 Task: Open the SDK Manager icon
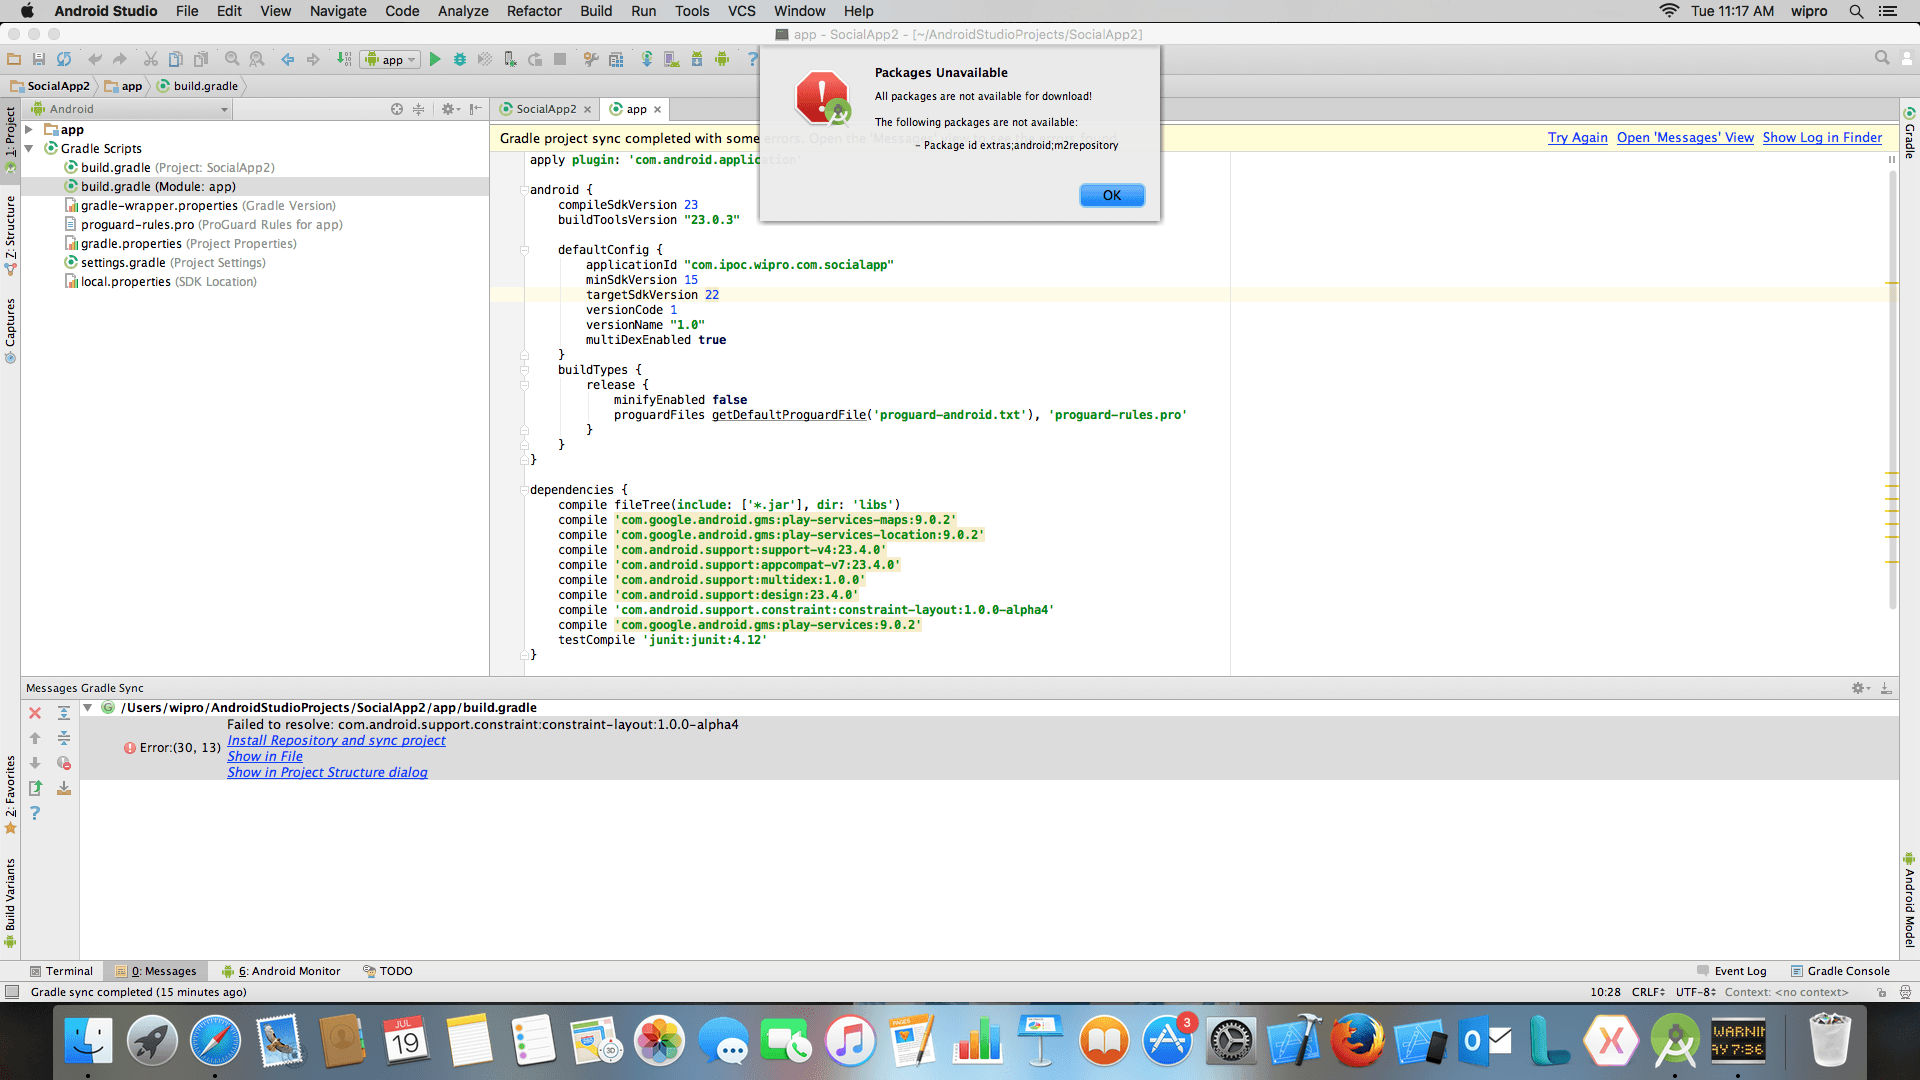click(x=697, y=60)
